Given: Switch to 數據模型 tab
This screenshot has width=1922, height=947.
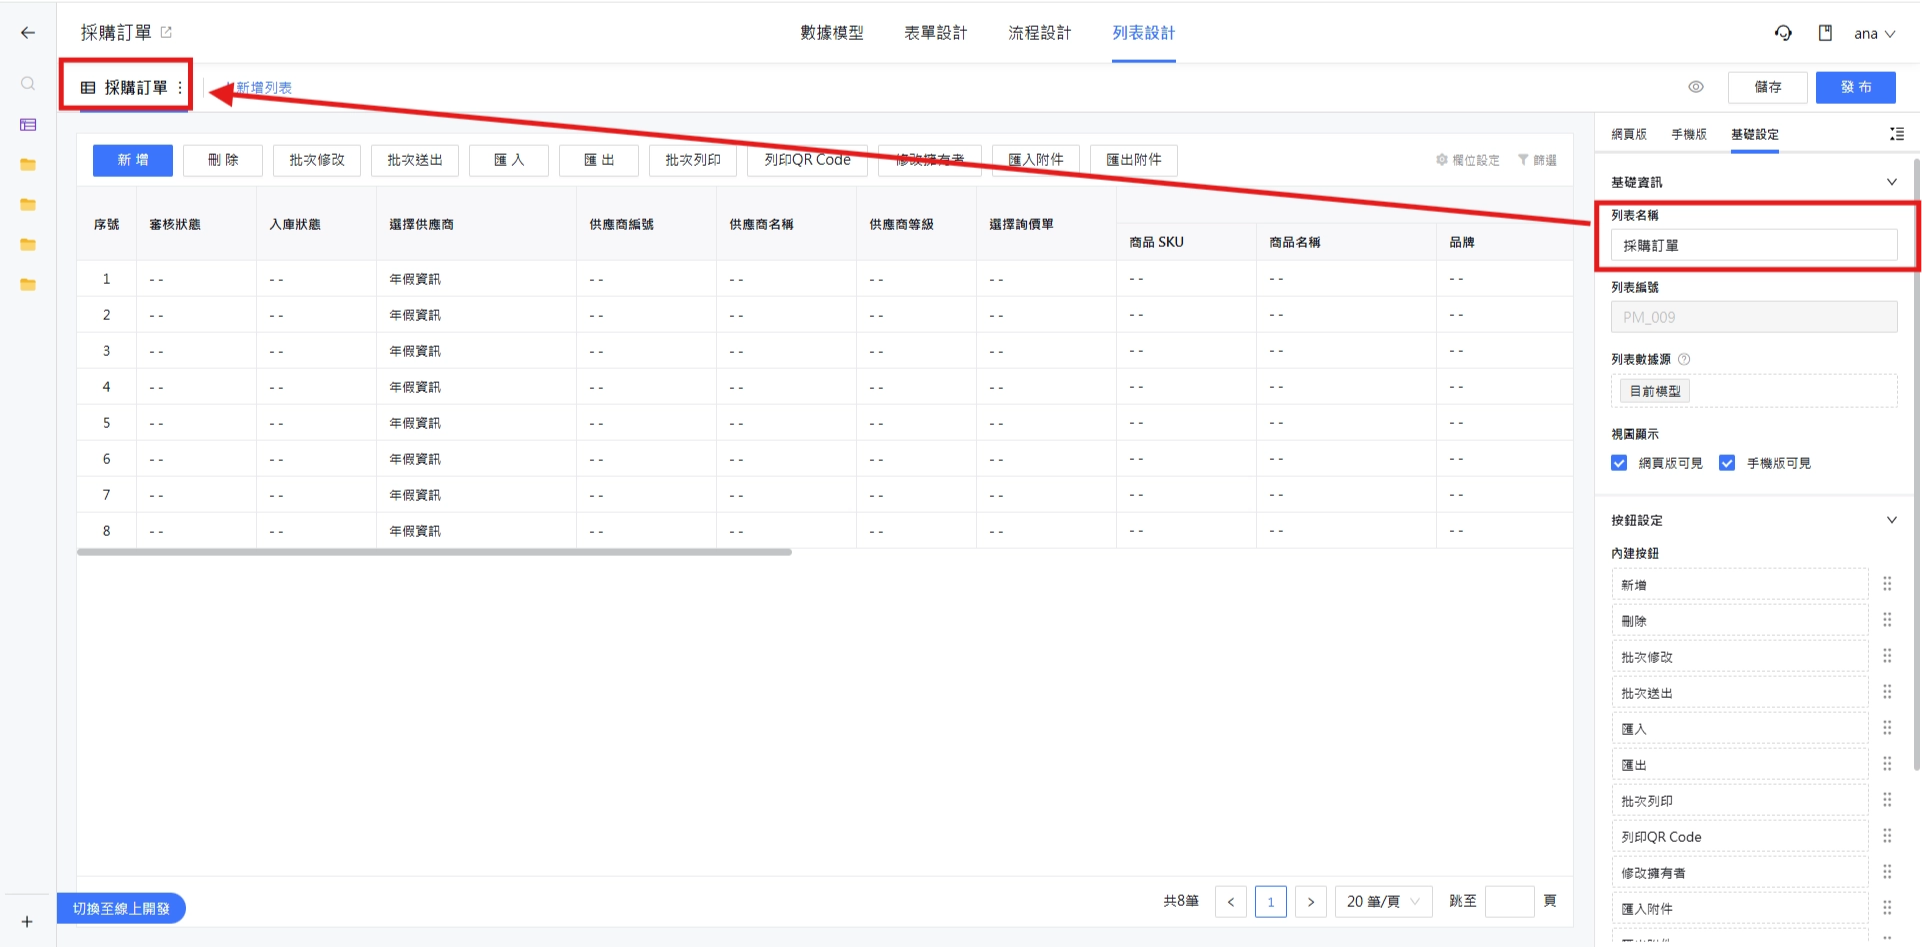Looking at the screenshot, I should [x=831, y=33].
